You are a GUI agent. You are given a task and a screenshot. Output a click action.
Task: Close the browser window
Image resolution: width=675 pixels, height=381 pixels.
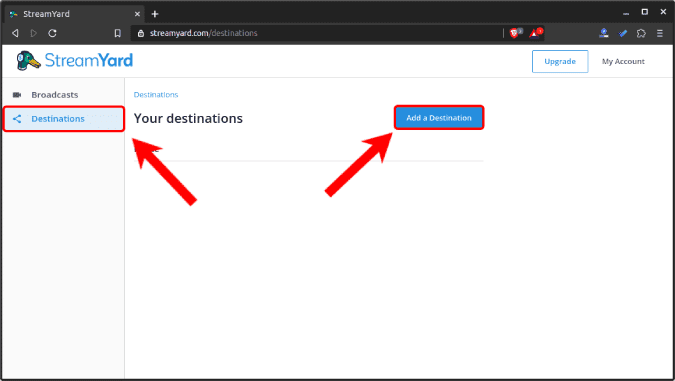coord(663,12)
